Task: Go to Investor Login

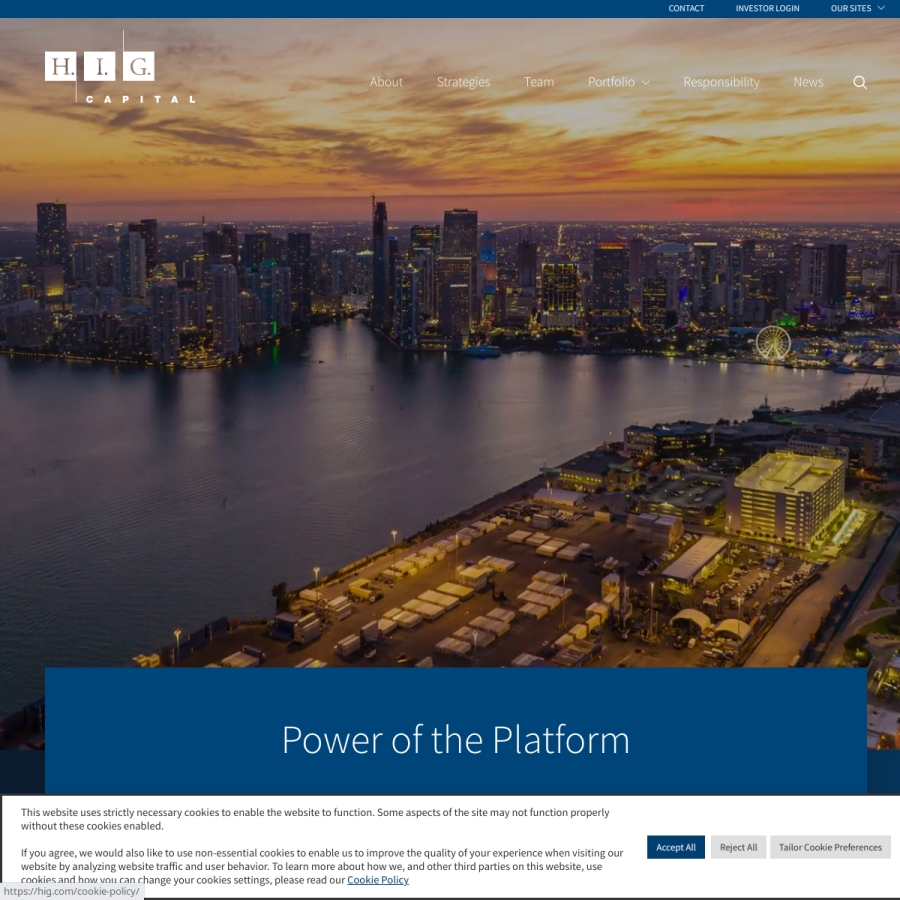Action: pos(767,9)
